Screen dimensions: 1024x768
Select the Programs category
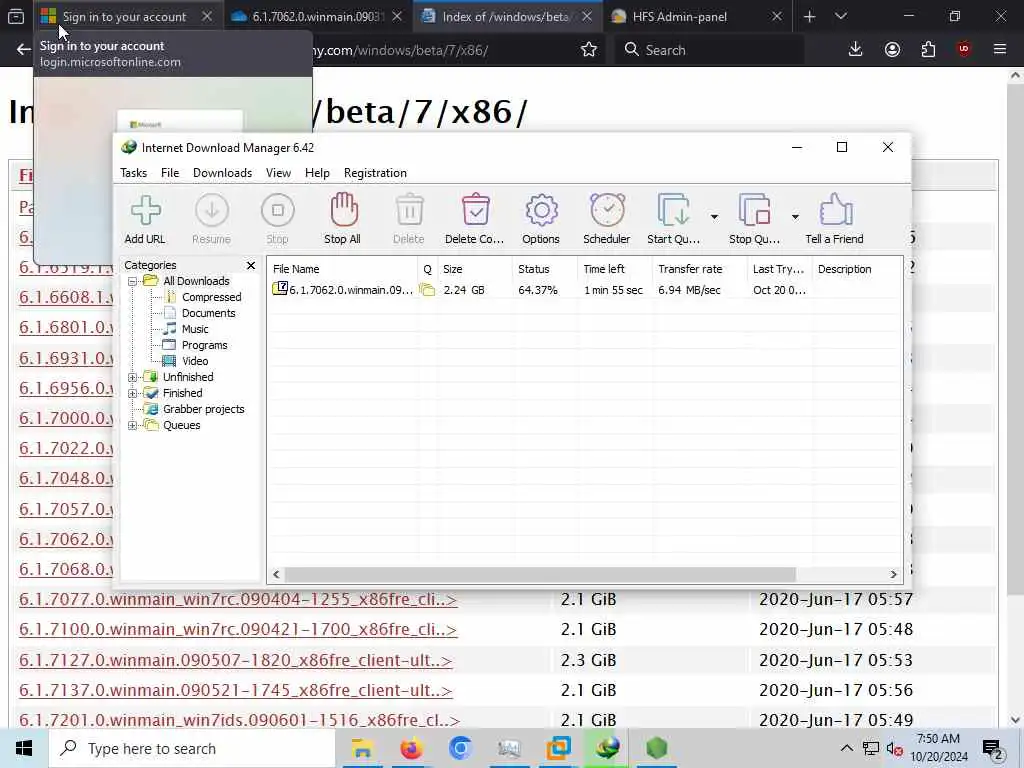pyautogui.click(x=204, y=345)
